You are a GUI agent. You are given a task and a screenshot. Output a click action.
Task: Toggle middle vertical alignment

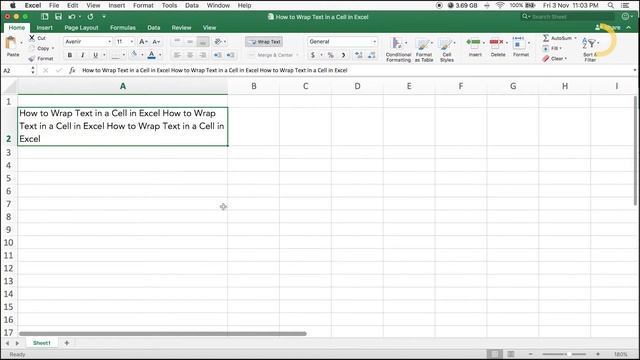190,42
